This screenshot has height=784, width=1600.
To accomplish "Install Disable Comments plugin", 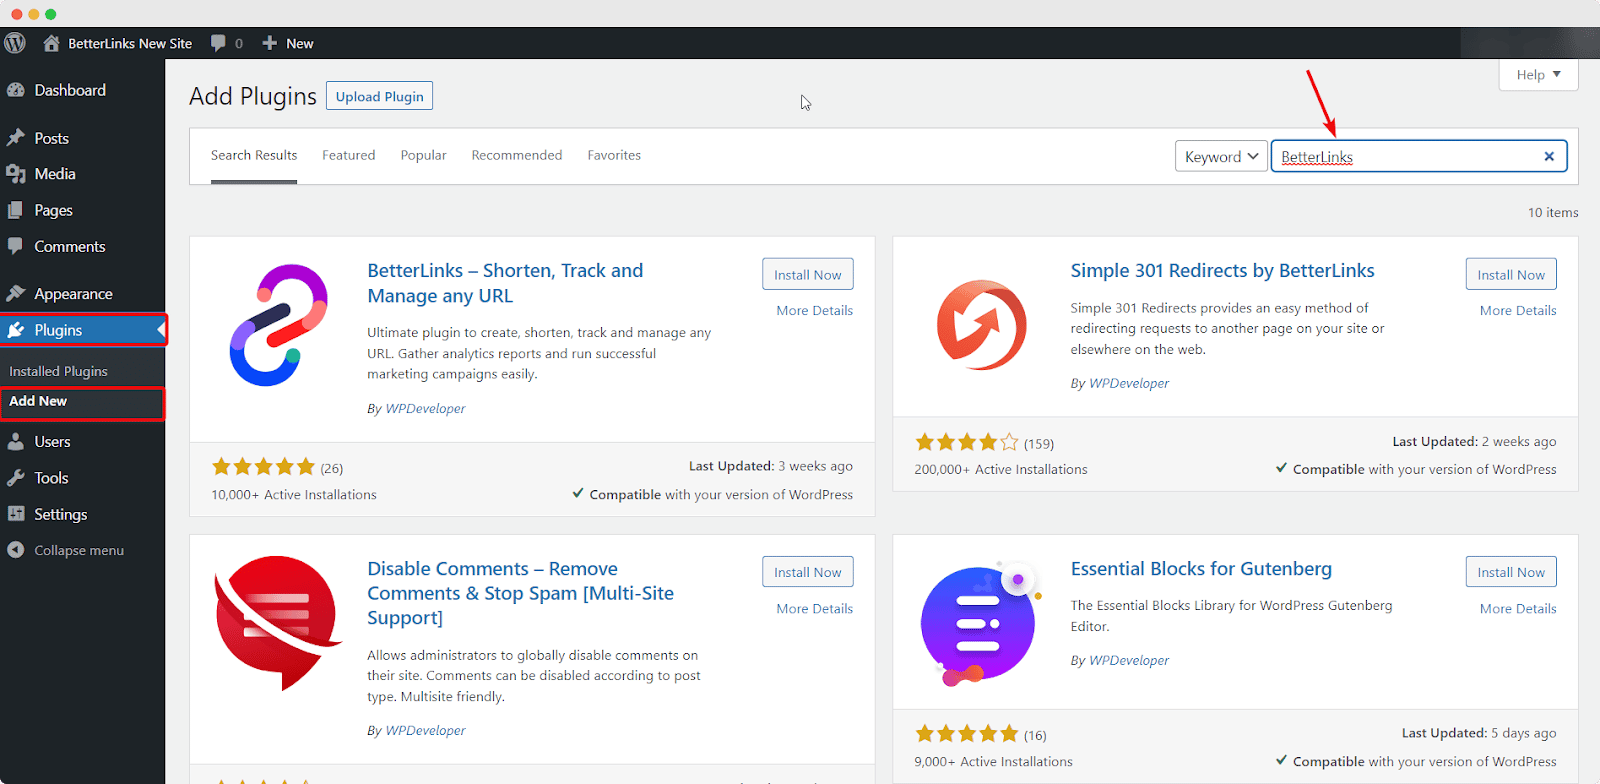I will click(808, 572).
